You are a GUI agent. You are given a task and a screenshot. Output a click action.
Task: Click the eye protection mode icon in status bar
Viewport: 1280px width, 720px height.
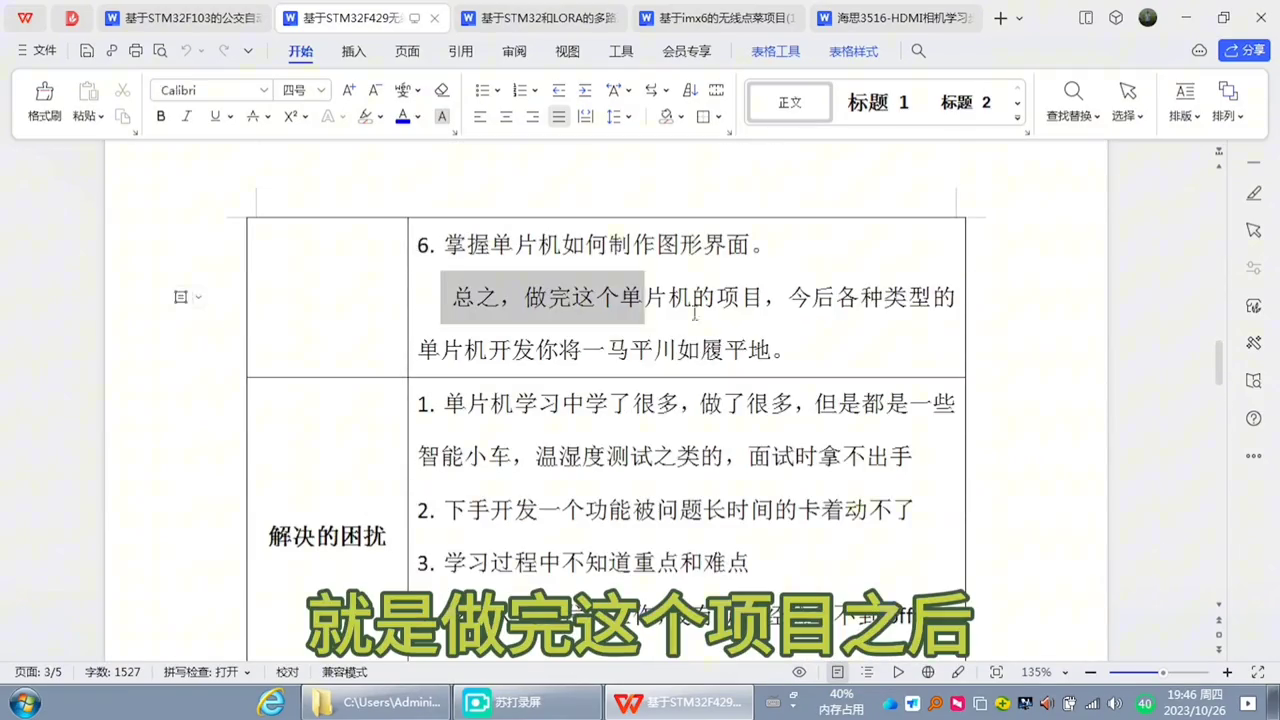click(x=799, y=672)
